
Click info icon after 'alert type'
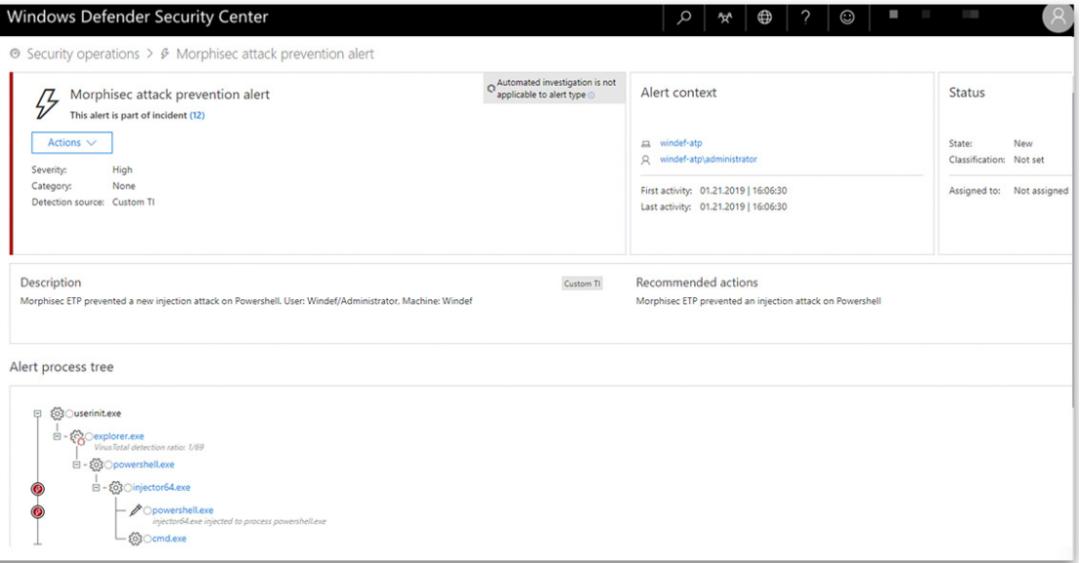click(x=591, y=95)
